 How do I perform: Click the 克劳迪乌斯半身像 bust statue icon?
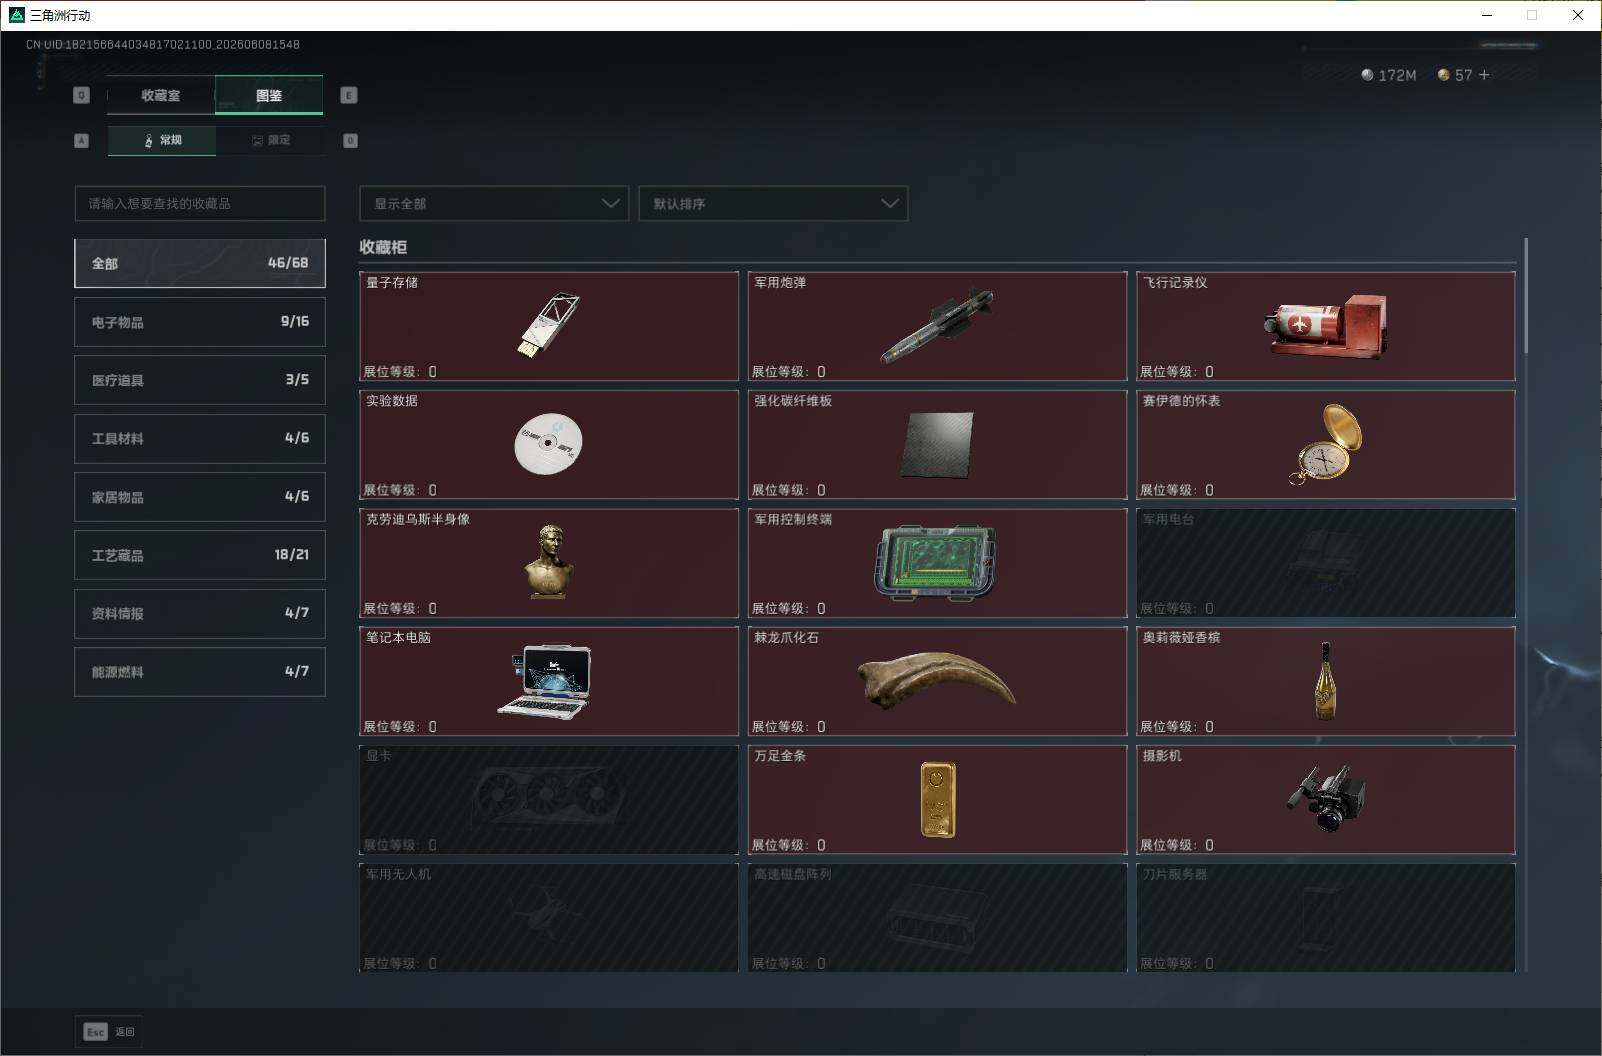(549, 561)
